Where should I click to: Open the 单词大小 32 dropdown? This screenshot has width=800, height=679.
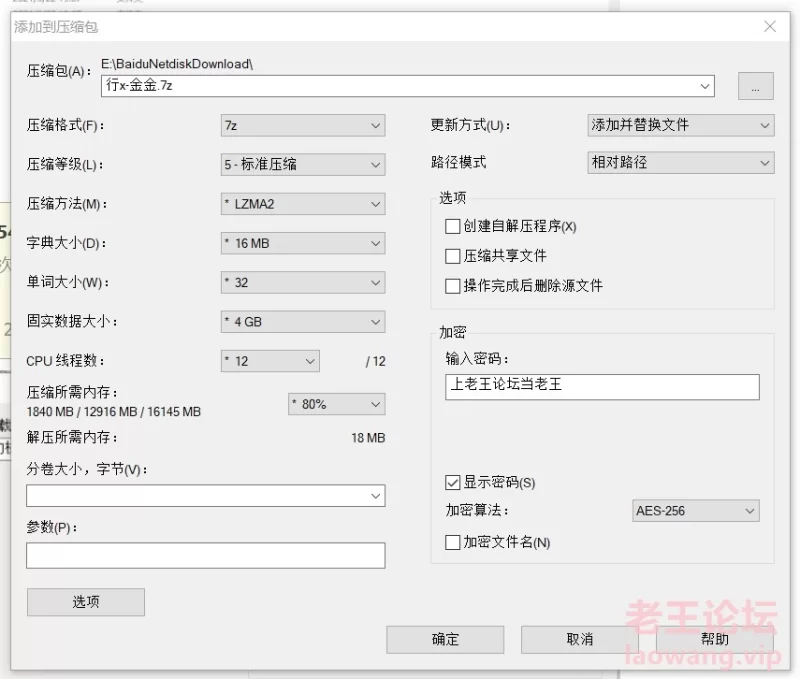click(x=303, y=283)
